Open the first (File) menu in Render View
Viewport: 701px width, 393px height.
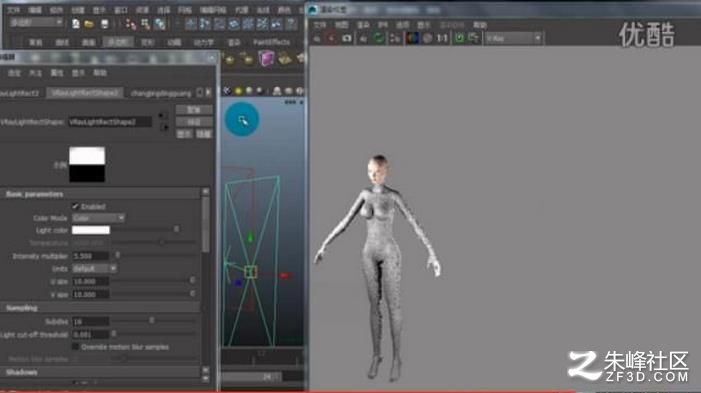[320, 25]
